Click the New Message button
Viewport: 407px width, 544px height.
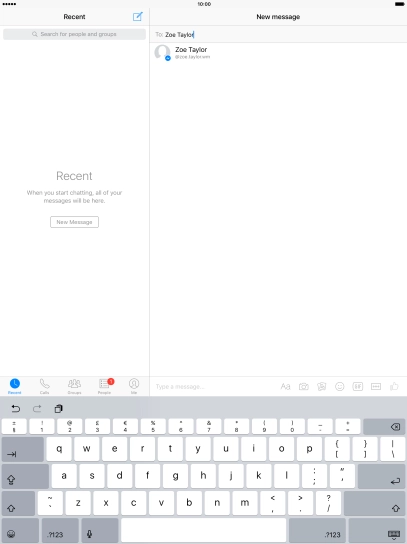click(x=74, y=222)
